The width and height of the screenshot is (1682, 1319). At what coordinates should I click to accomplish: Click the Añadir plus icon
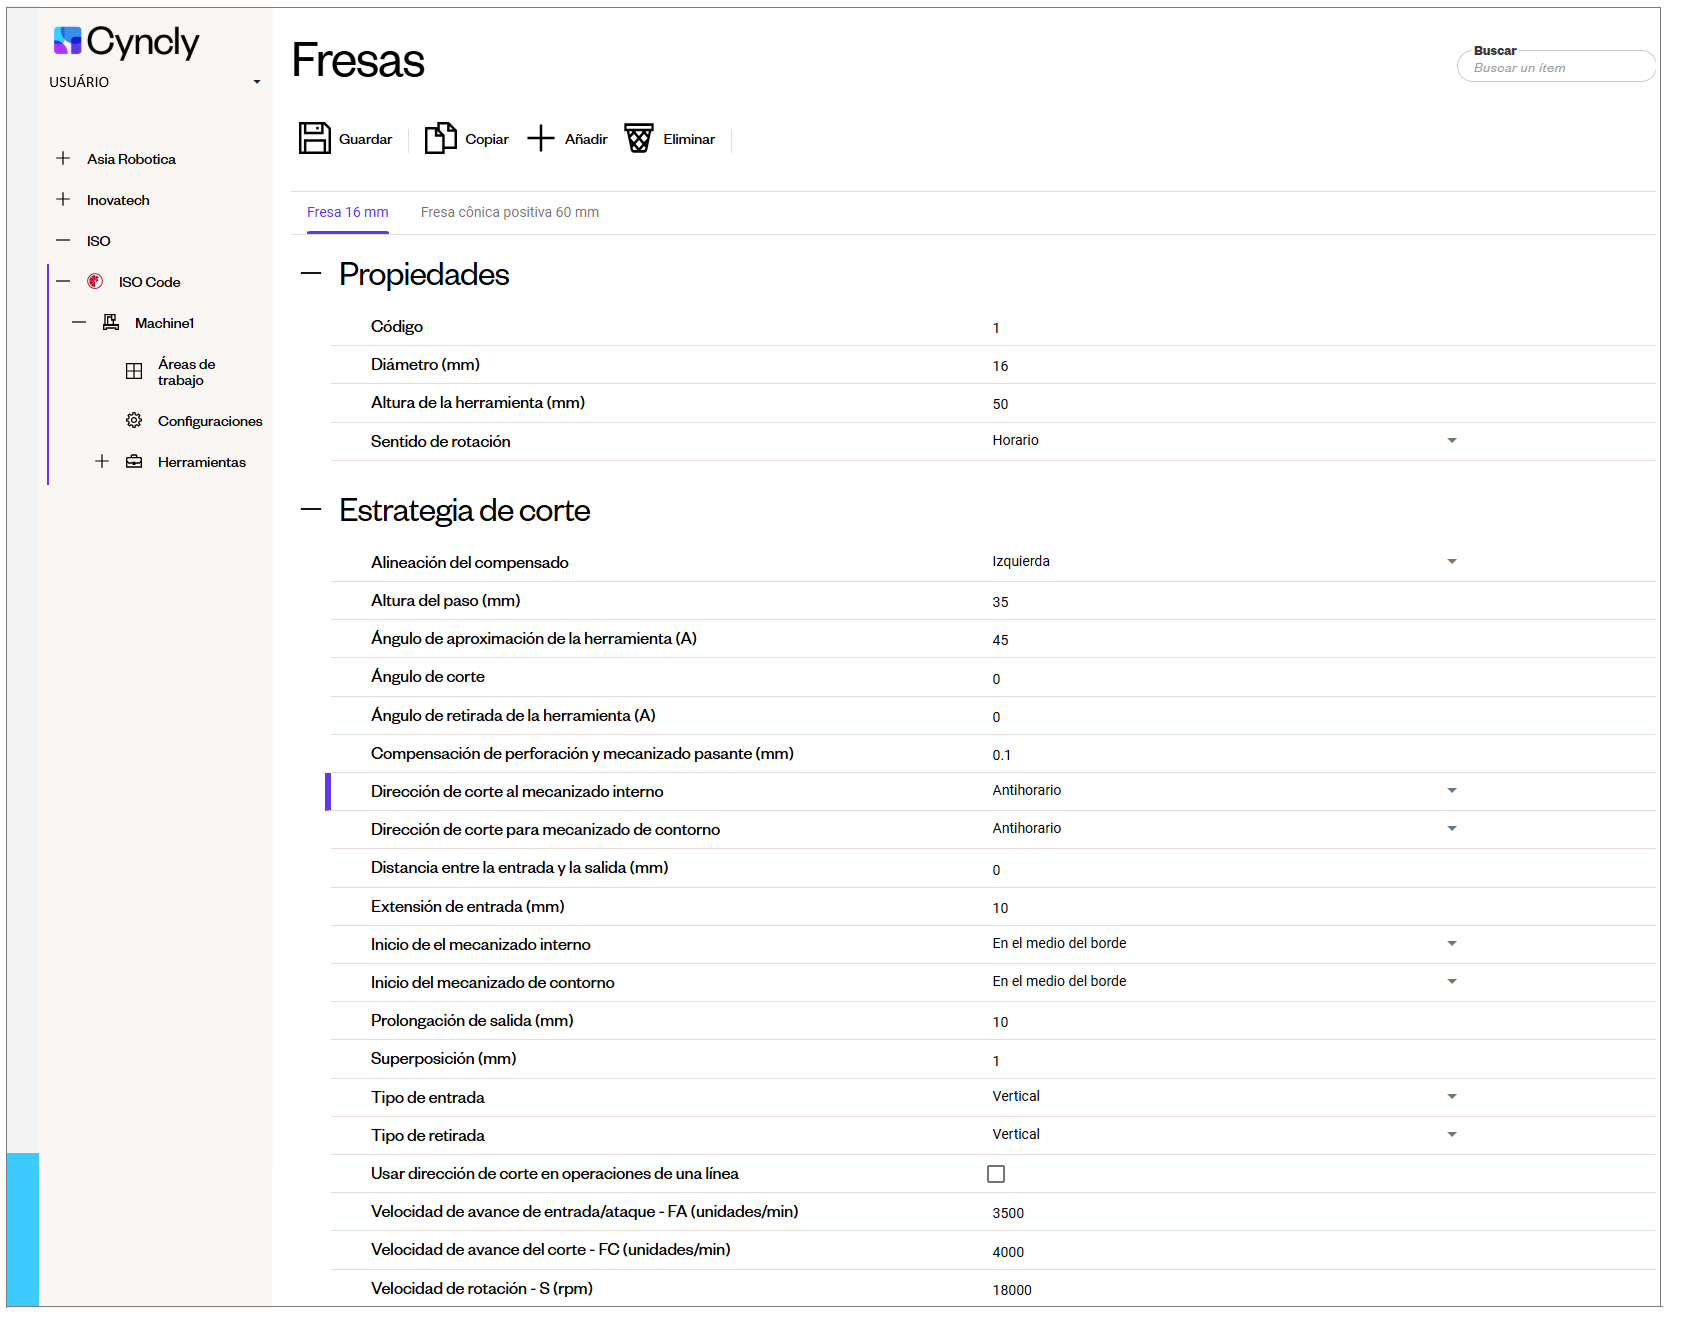click(541, 138)
